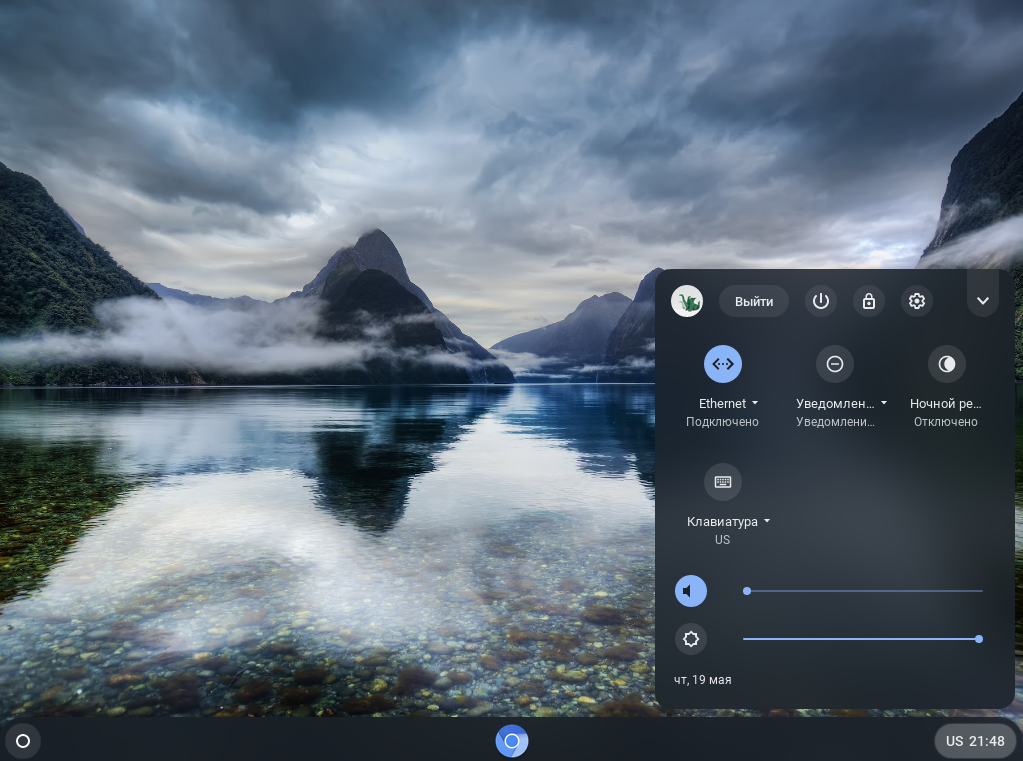Open the launcher circle in shelf

[x=23, y=741]
